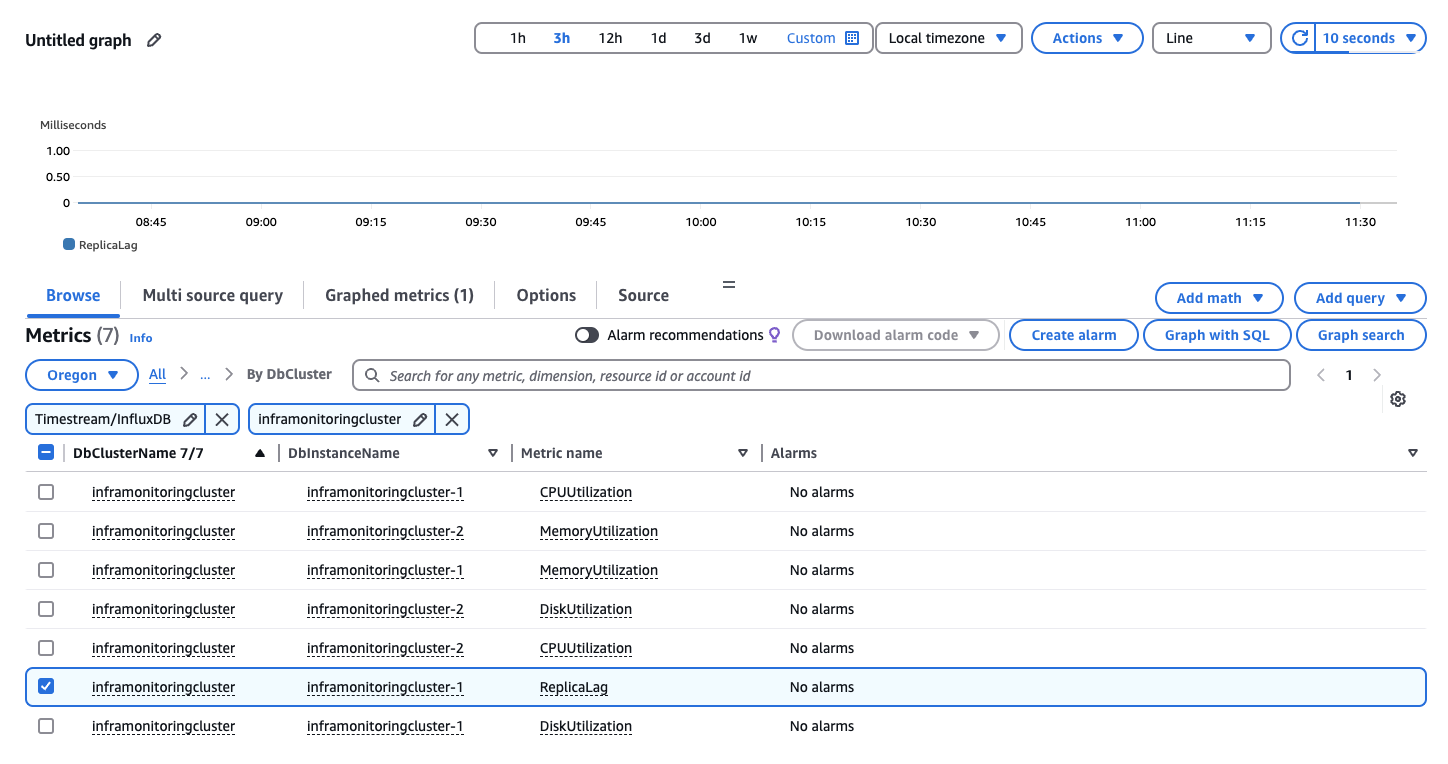
Task: Open the Source tab
Action: (x=643, y=295)
